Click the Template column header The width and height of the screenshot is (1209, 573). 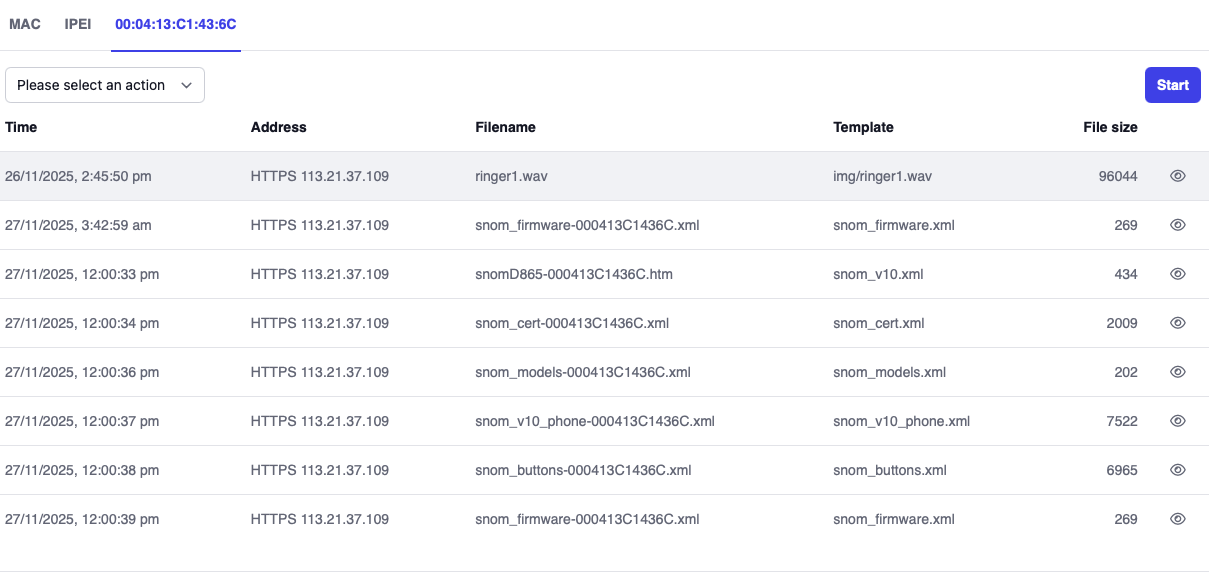(x=863, y=127)
